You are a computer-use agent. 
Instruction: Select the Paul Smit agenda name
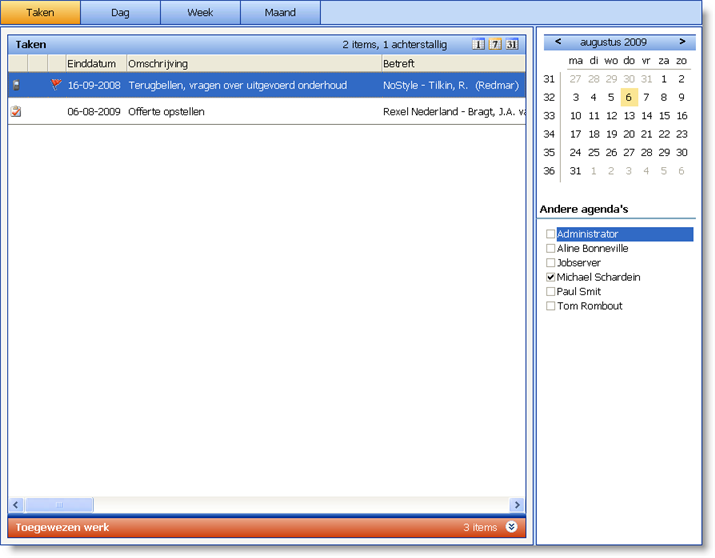click(x=579, y=291)
